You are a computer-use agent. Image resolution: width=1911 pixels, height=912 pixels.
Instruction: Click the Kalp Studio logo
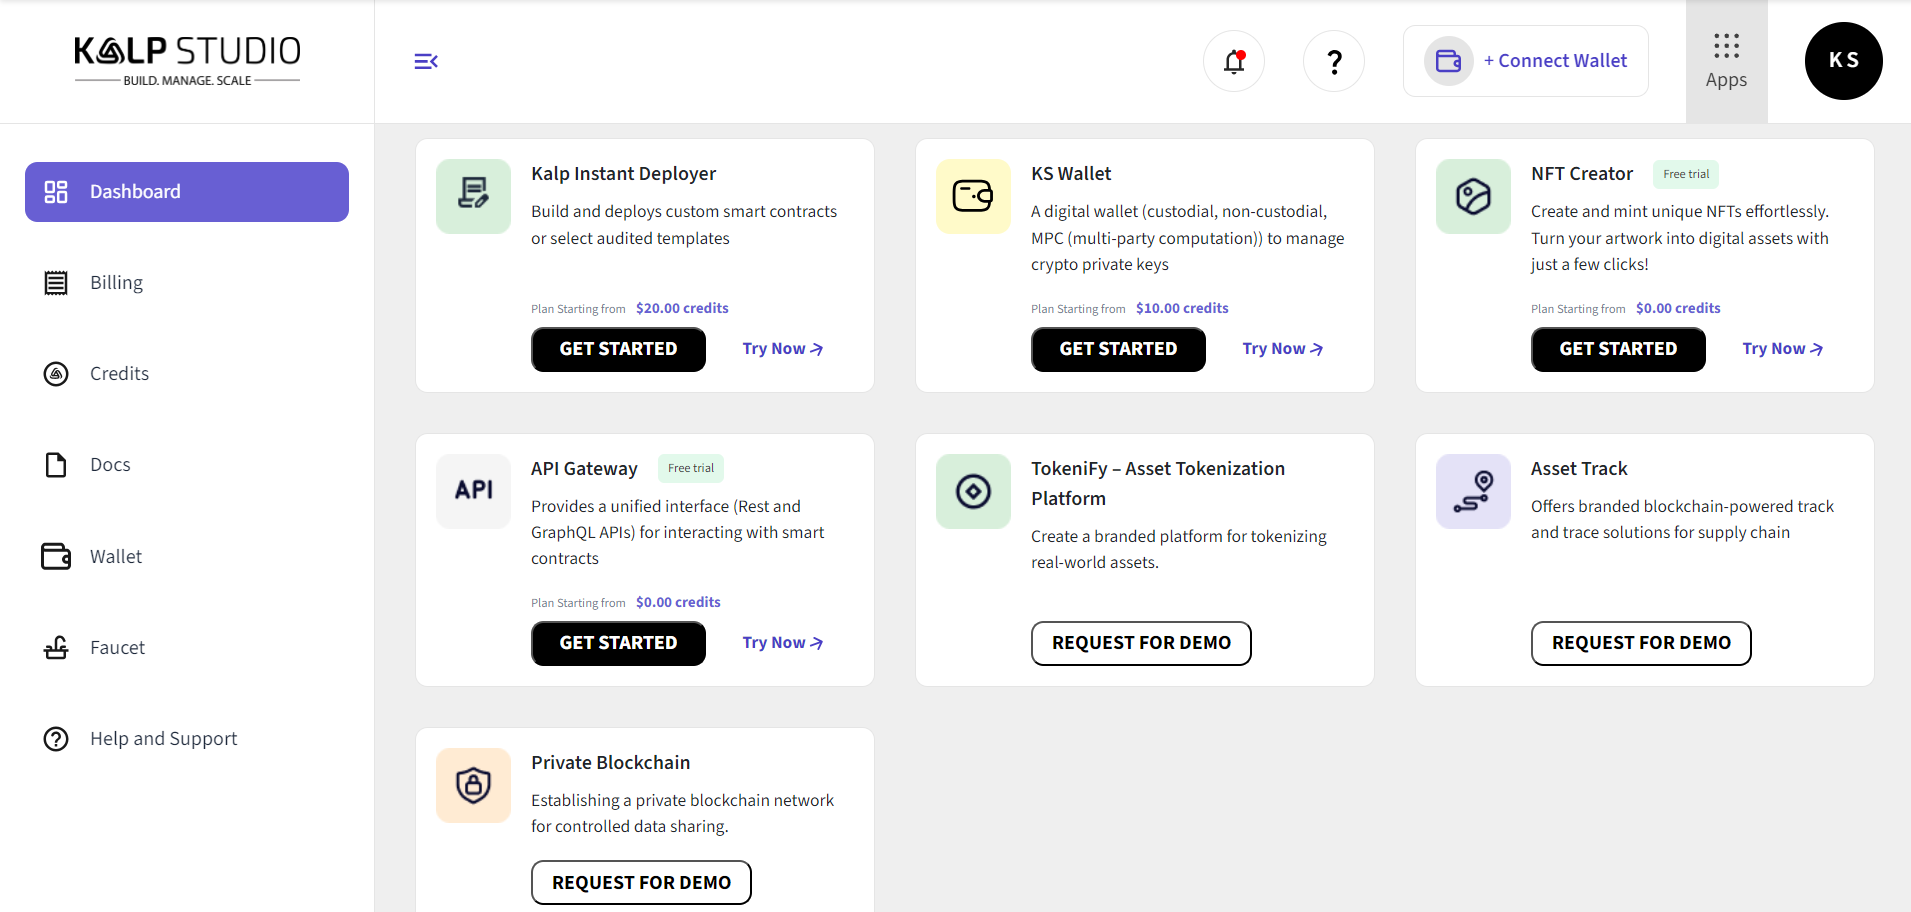pos(187,61)
